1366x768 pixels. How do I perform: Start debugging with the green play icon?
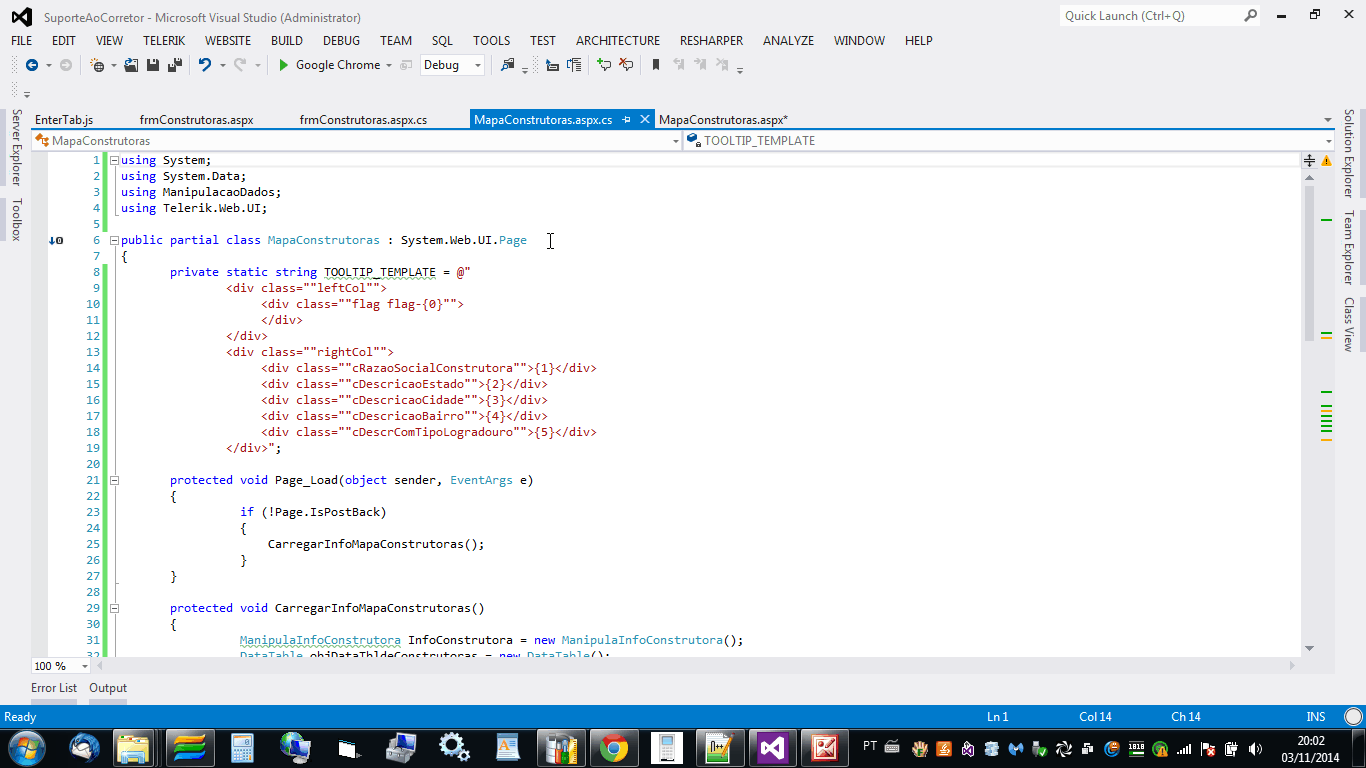tap(284, 65)
